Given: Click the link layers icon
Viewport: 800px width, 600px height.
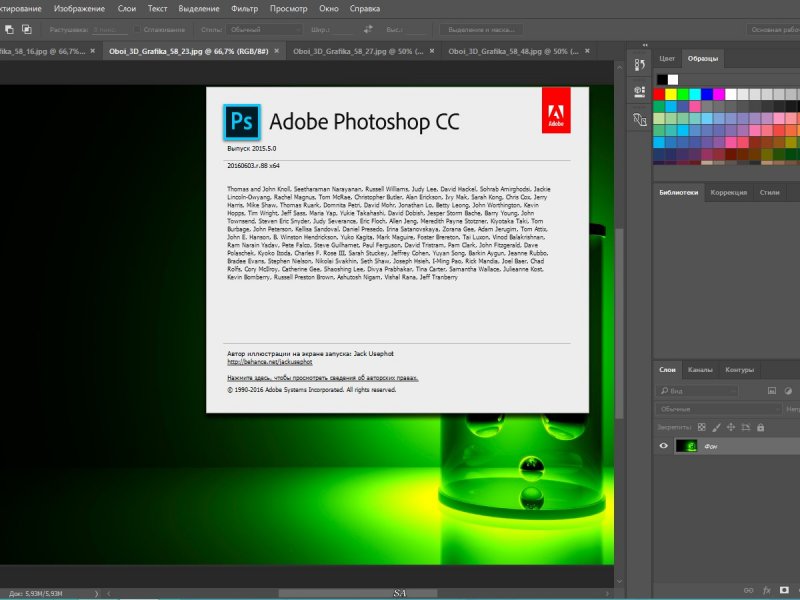Looking at the screenshot, I should click(748, 590).
